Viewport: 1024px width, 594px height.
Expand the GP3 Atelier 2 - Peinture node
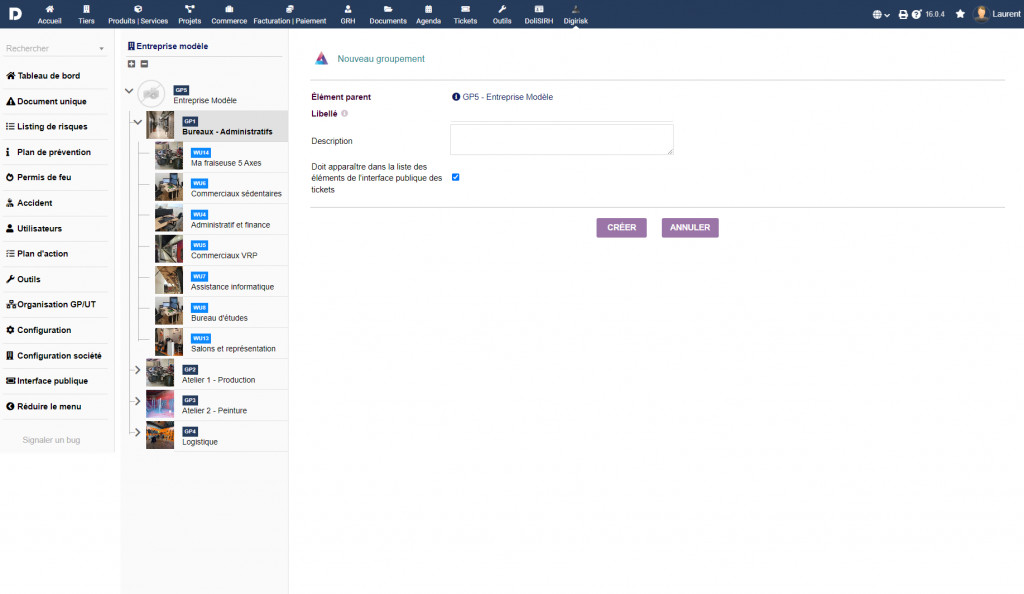137,401
